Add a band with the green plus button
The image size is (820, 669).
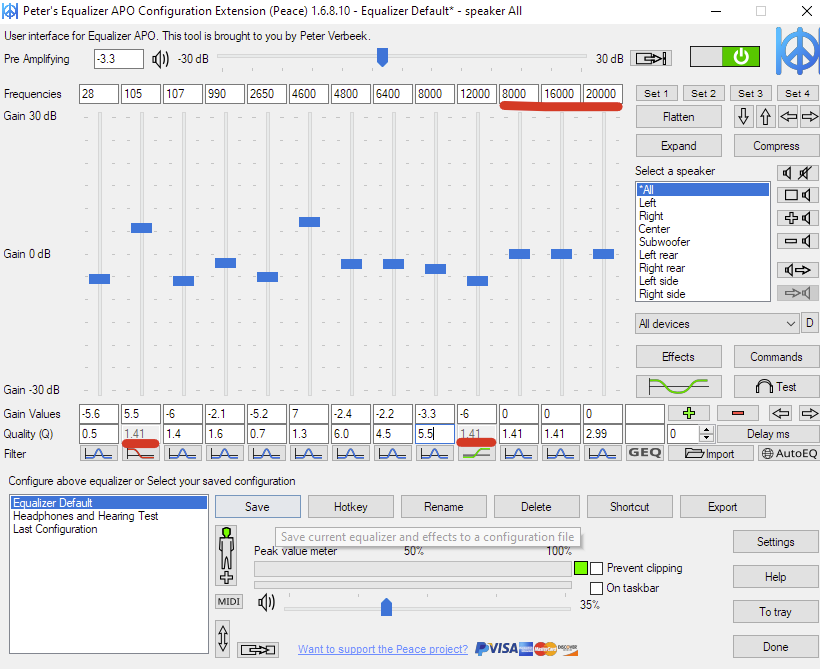point(689,413)
